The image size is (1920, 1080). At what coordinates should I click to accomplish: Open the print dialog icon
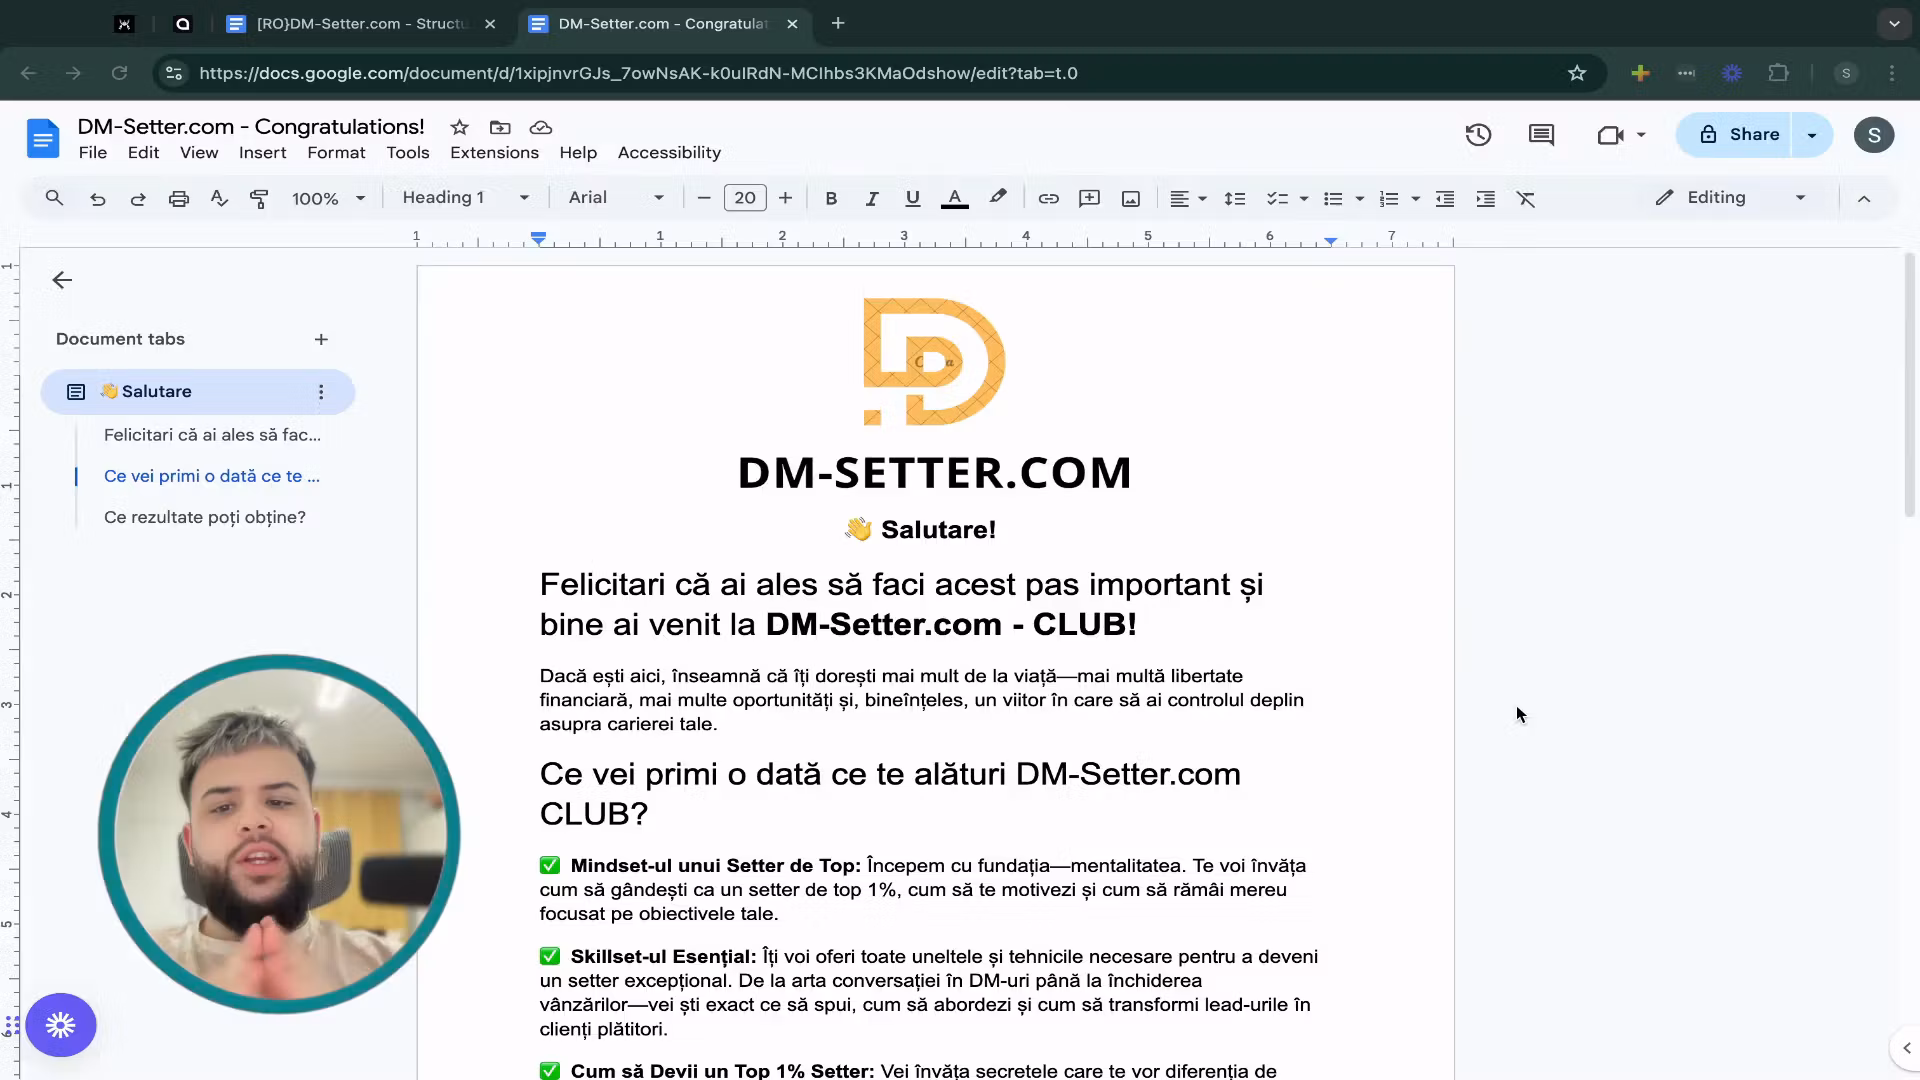(x=178, y=198)
